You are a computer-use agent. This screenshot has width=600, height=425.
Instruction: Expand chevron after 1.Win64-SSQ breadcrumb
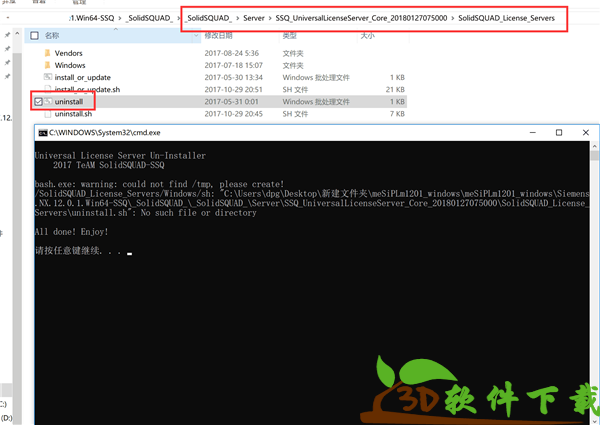[120, 18]
